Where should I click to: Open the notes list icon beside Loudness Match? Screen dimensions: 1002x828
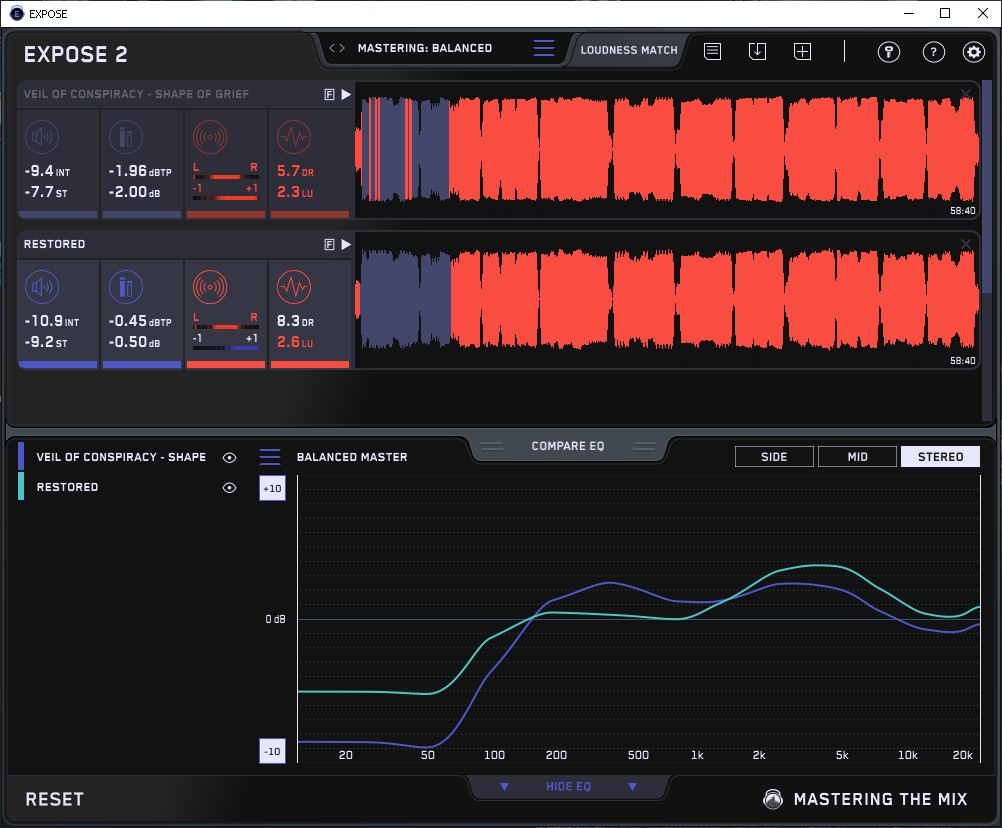click(x=712, y=51)
